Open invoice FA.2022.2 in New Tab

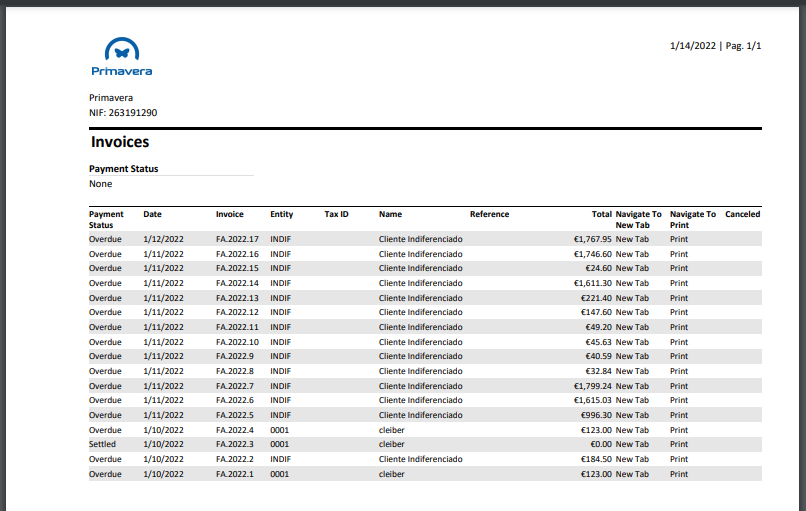pos(632,459)
